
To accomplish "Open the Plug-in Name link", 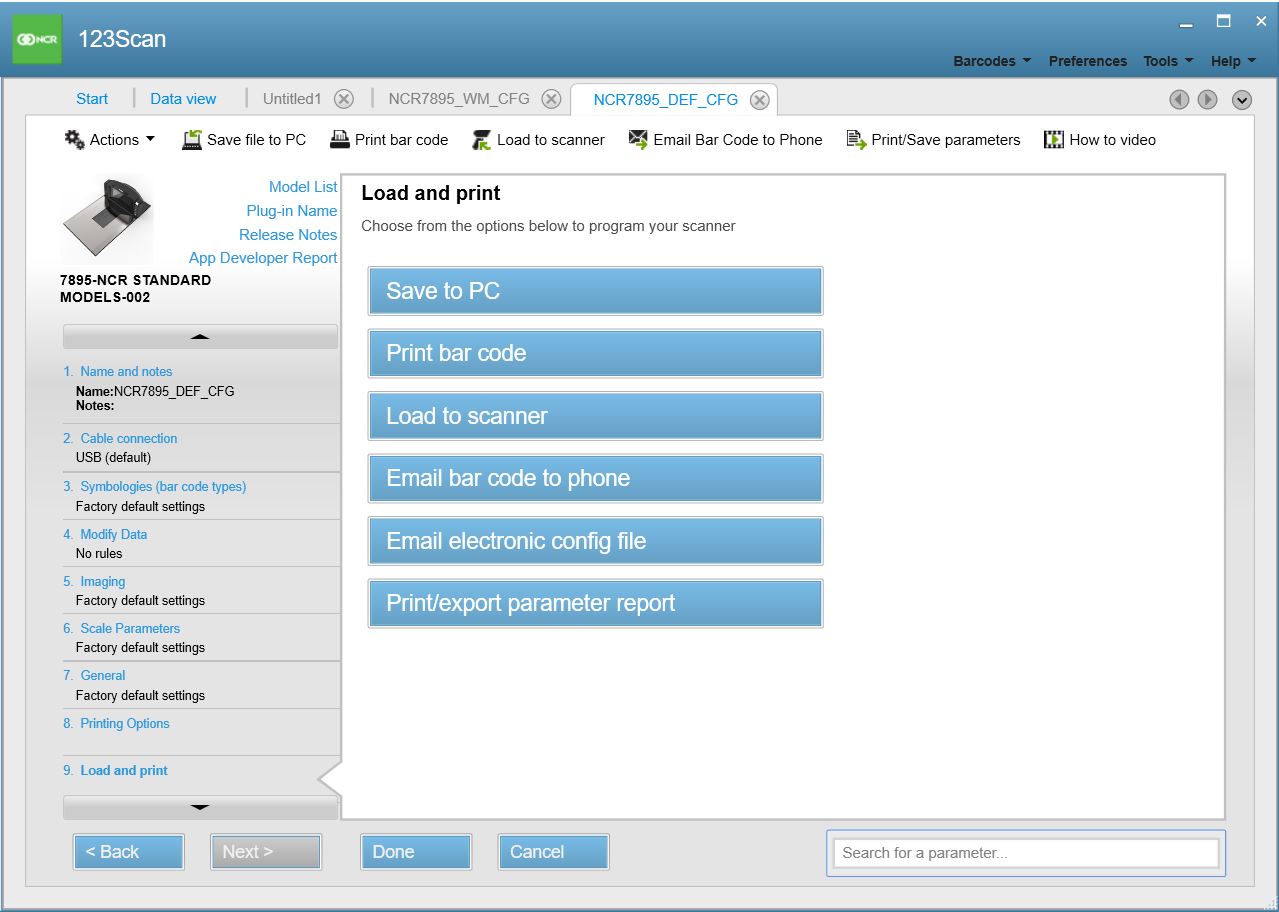I will click(x=292, y=211).
